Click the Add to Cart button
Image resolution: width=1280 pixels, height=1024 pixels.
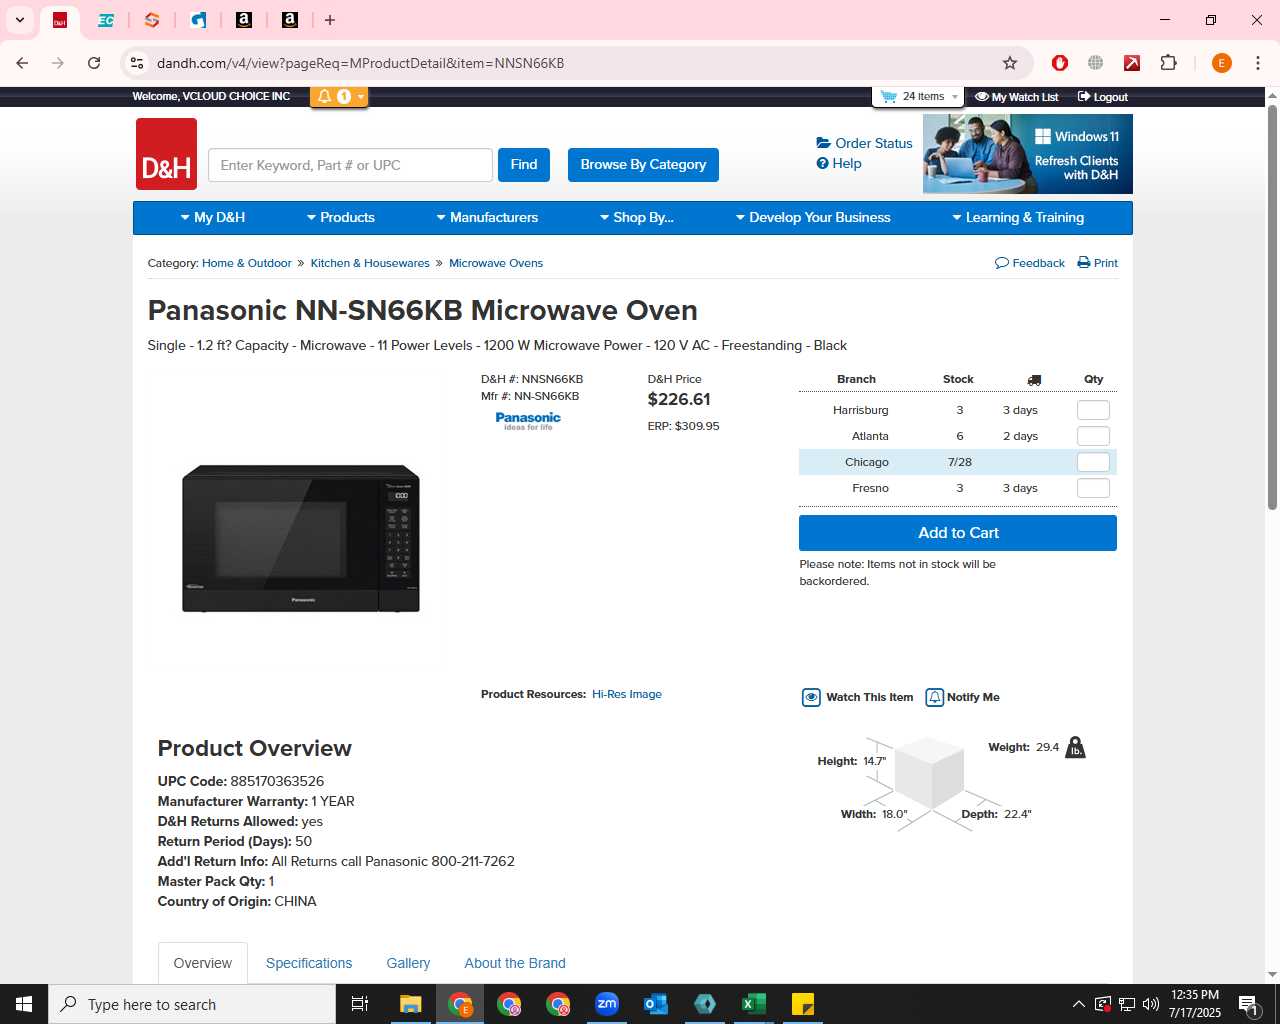tap(958, 533)
